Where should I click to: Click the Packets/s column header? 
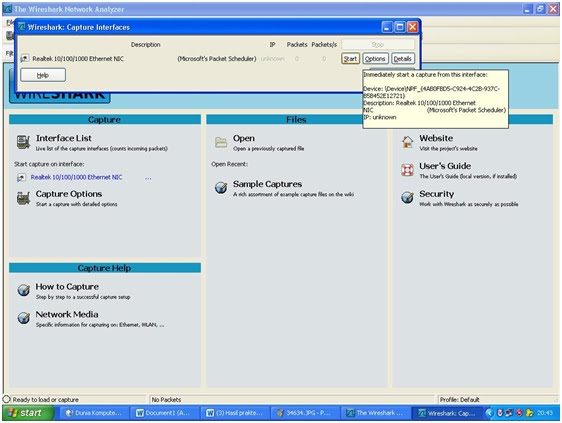(324, 44)
